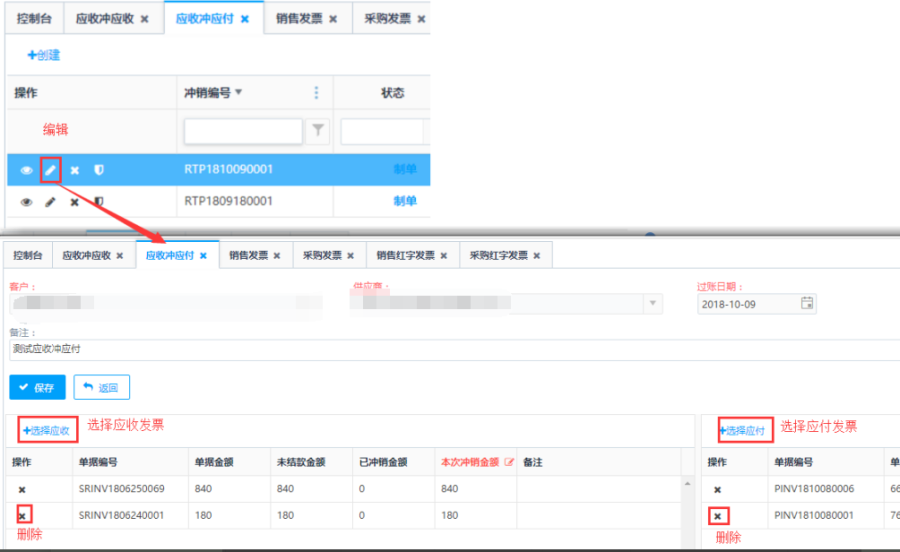Click +选择应付 to add payable invoices
The height and width of the screenshot is (552, 900).
[744, 431]
